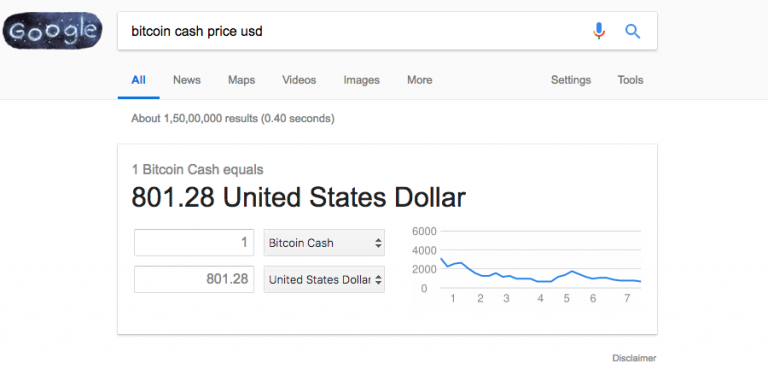Focus the Bitcoin Cash amount field
The height and width of the screenshot is (381, 768).
(194, 242)
